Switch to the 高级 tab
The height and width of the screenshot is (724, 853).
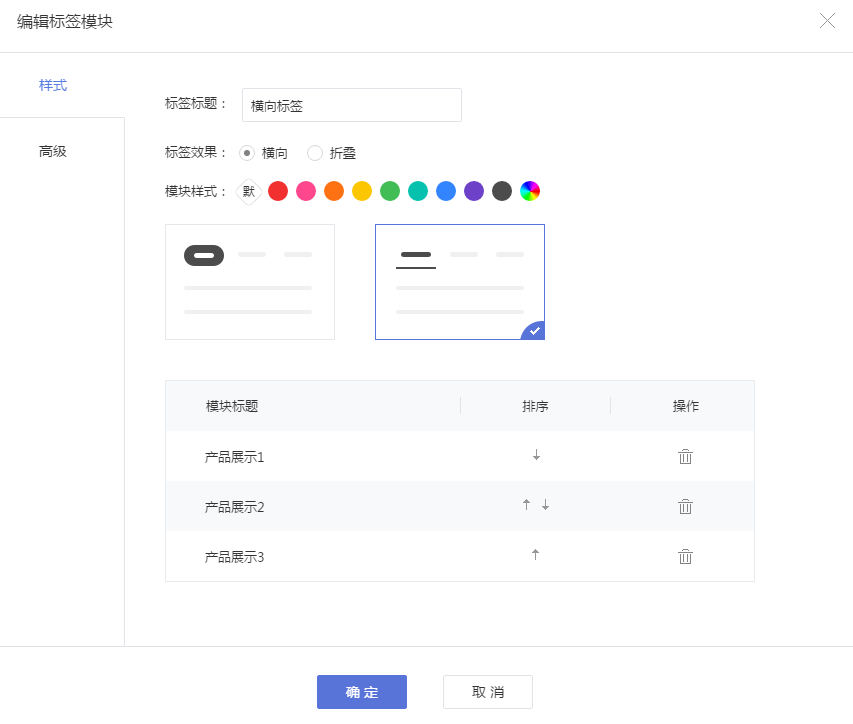click(53, 151)
